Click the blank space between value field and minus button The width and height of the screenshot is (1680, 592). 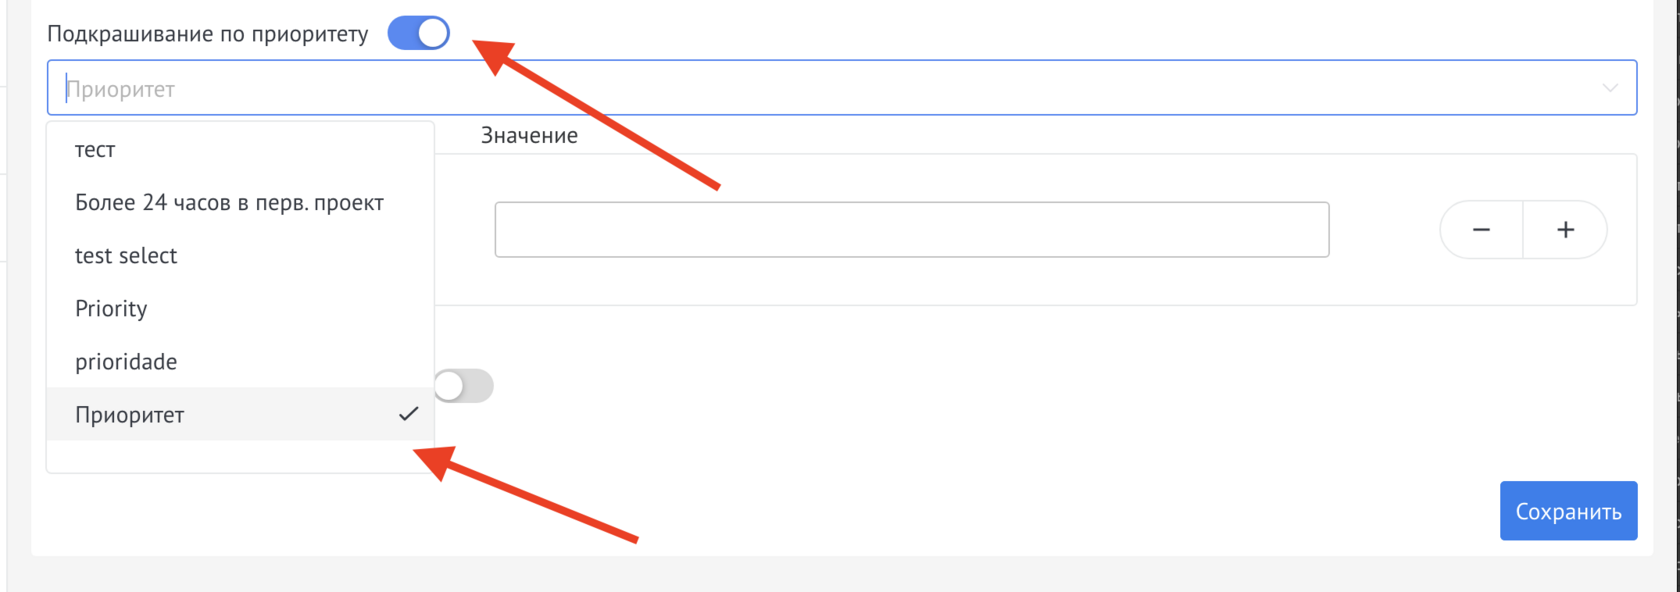tap(1384, 230)
